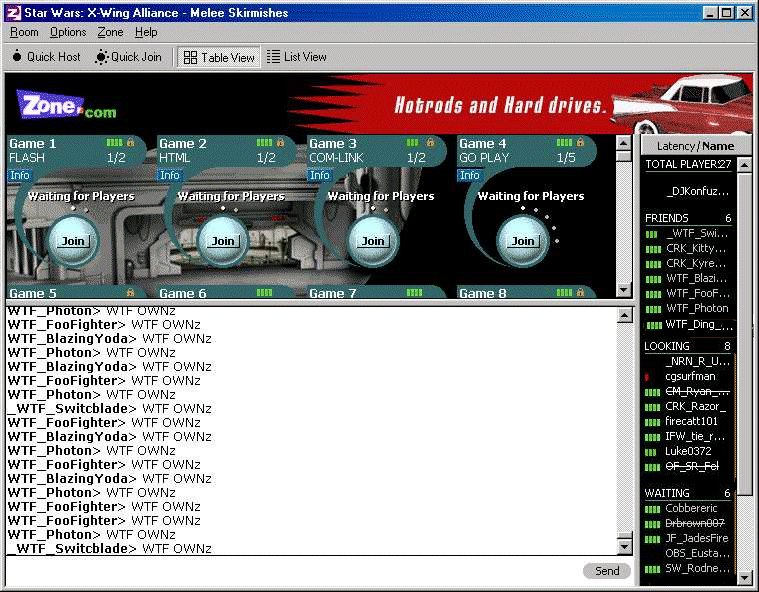Click the Latency/Name column header
759x592 pixels.
[x=695, y=146]
